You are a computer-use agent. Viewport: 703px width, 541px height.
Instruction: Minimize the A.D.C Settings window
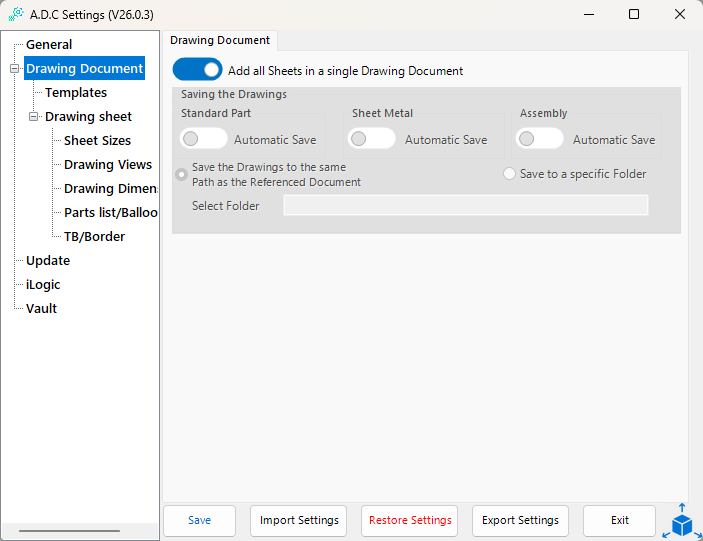pyautogui.click(x=589, y=14)
